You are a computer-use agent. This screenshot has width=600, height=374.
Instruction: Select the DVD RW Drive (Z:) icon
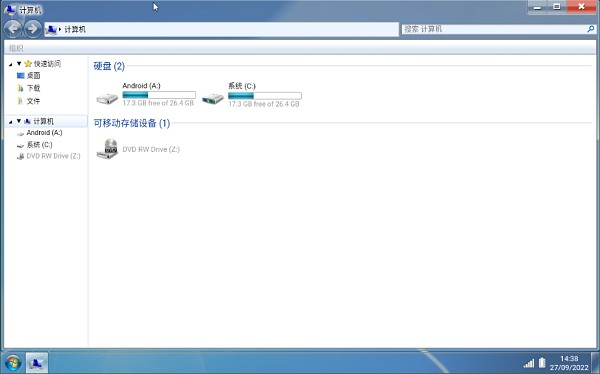[107, 149]
